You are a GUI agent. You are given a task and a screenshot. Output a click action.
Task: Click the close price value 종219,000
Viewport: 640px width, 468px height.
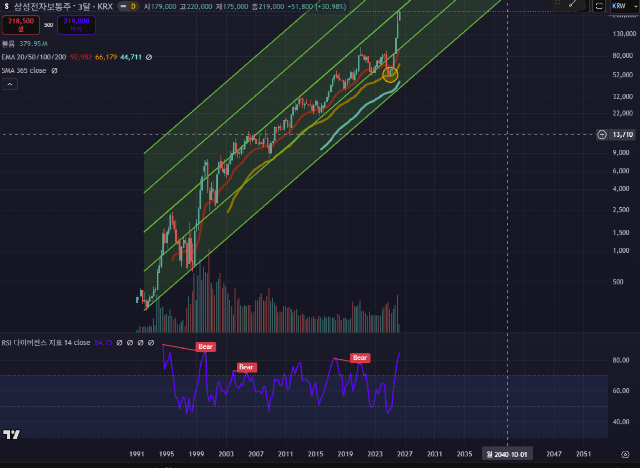pos(268,7)
